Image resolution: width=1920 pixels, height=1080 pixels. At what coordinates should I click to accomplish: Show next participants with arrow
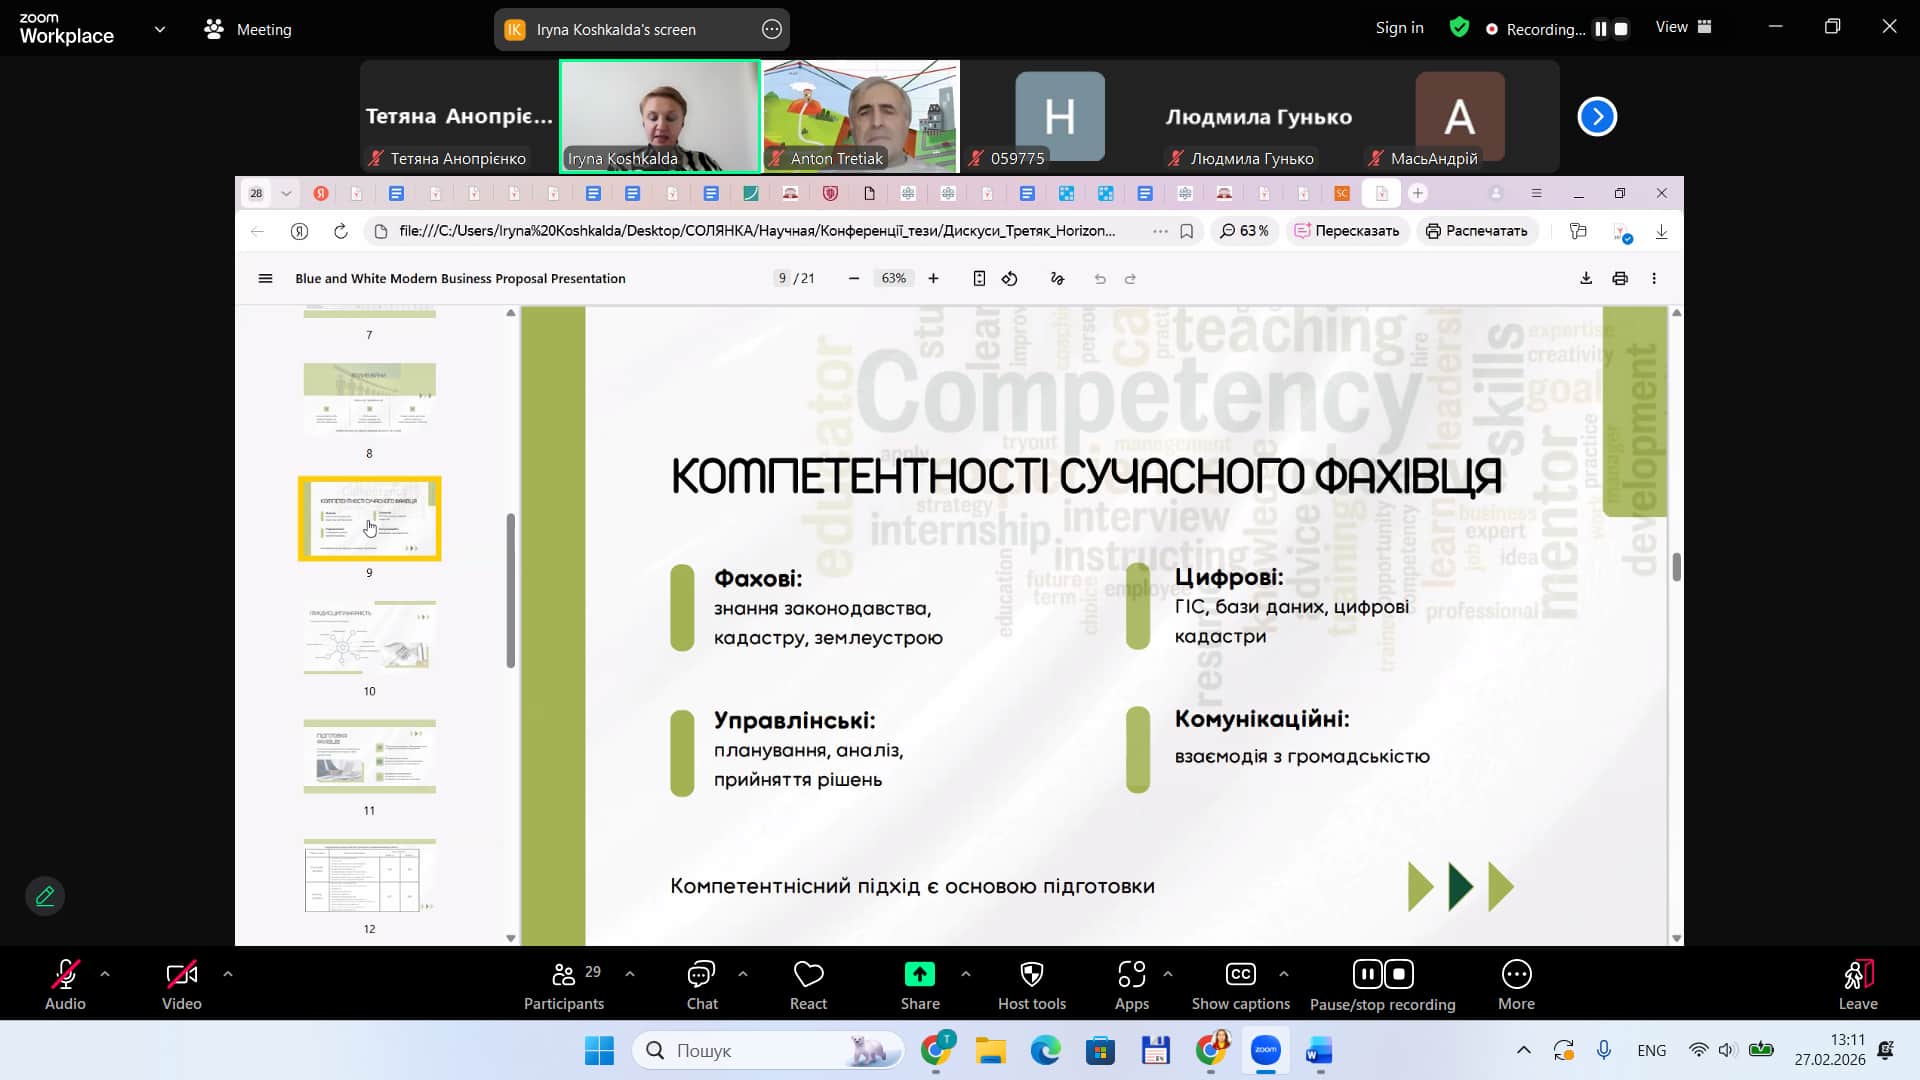point(1597,117)
